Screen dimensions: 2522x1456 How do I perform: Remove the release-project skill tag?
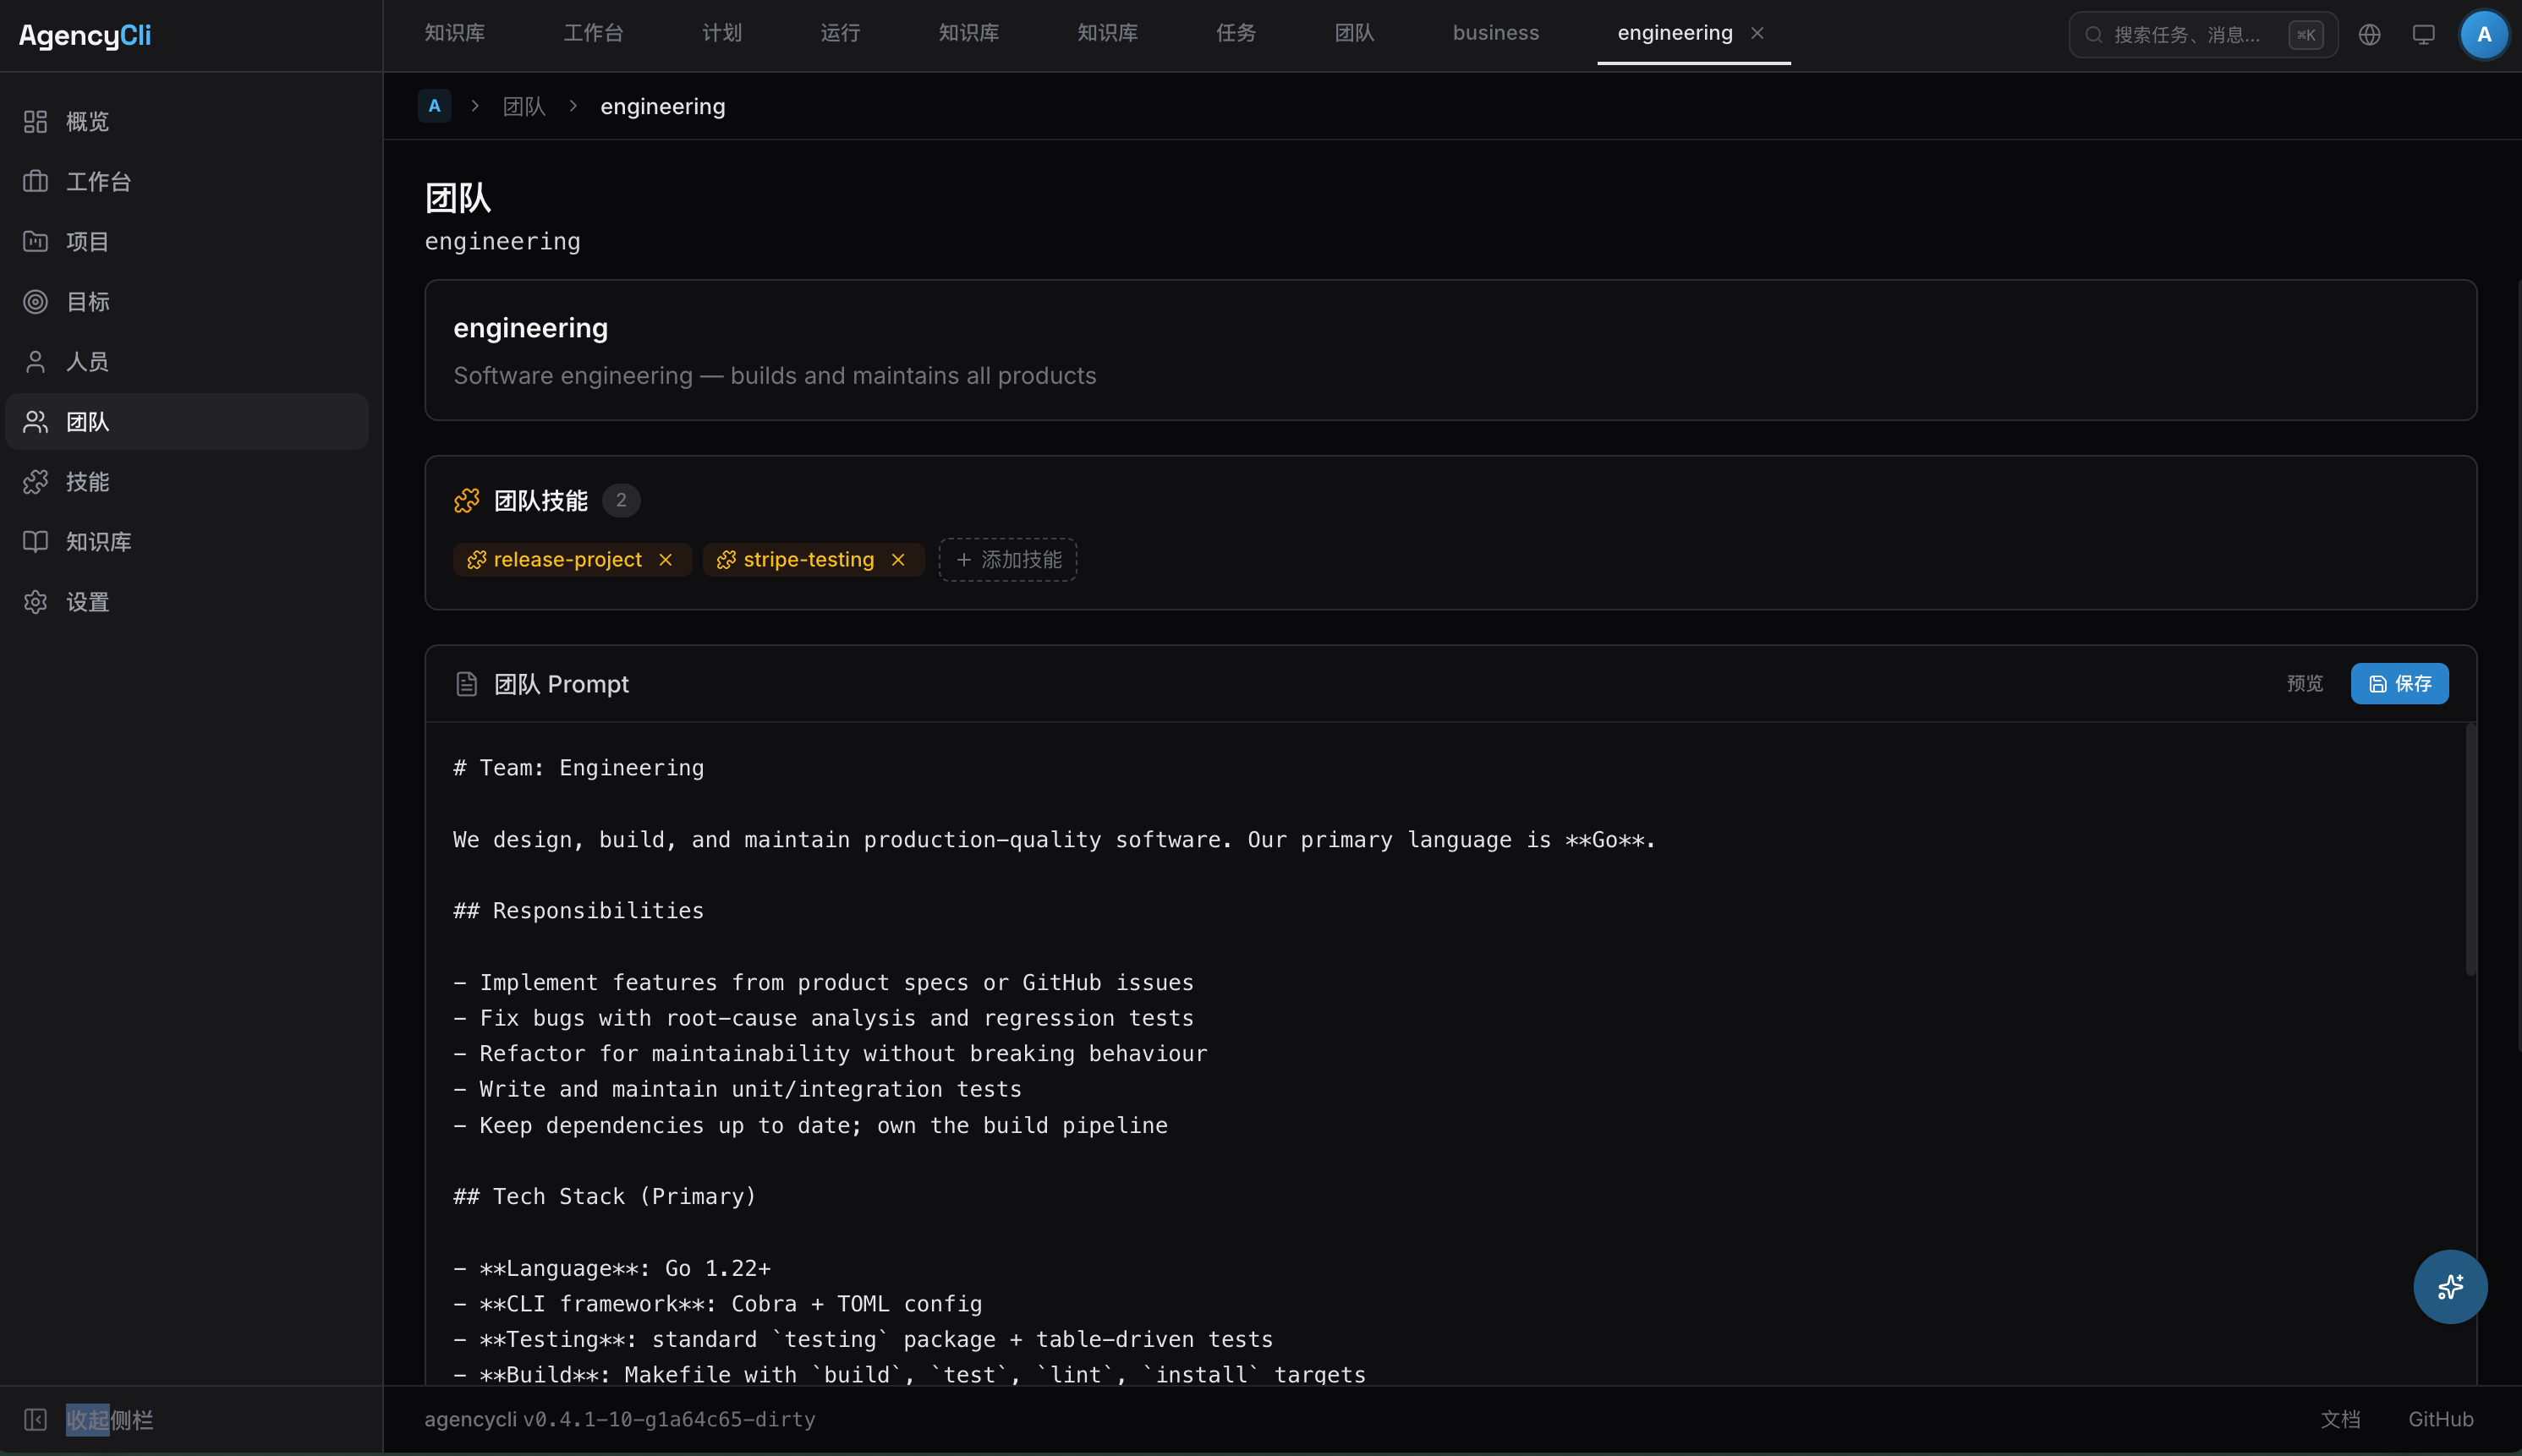pyautogui.click(x=666, y=560)
